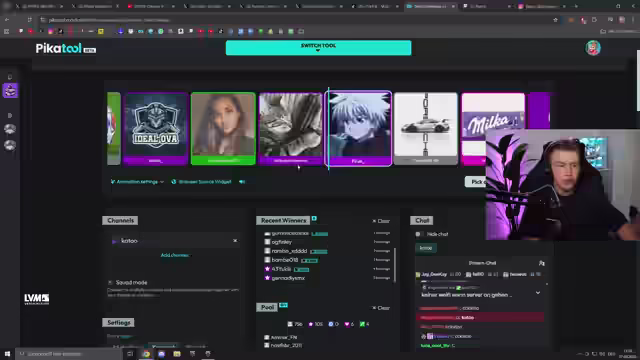Image resolution: width=640 pixels, height=360 pixels.
Task: Open Chrome from the Windows taskbar
Action: [x=146, y=354]
